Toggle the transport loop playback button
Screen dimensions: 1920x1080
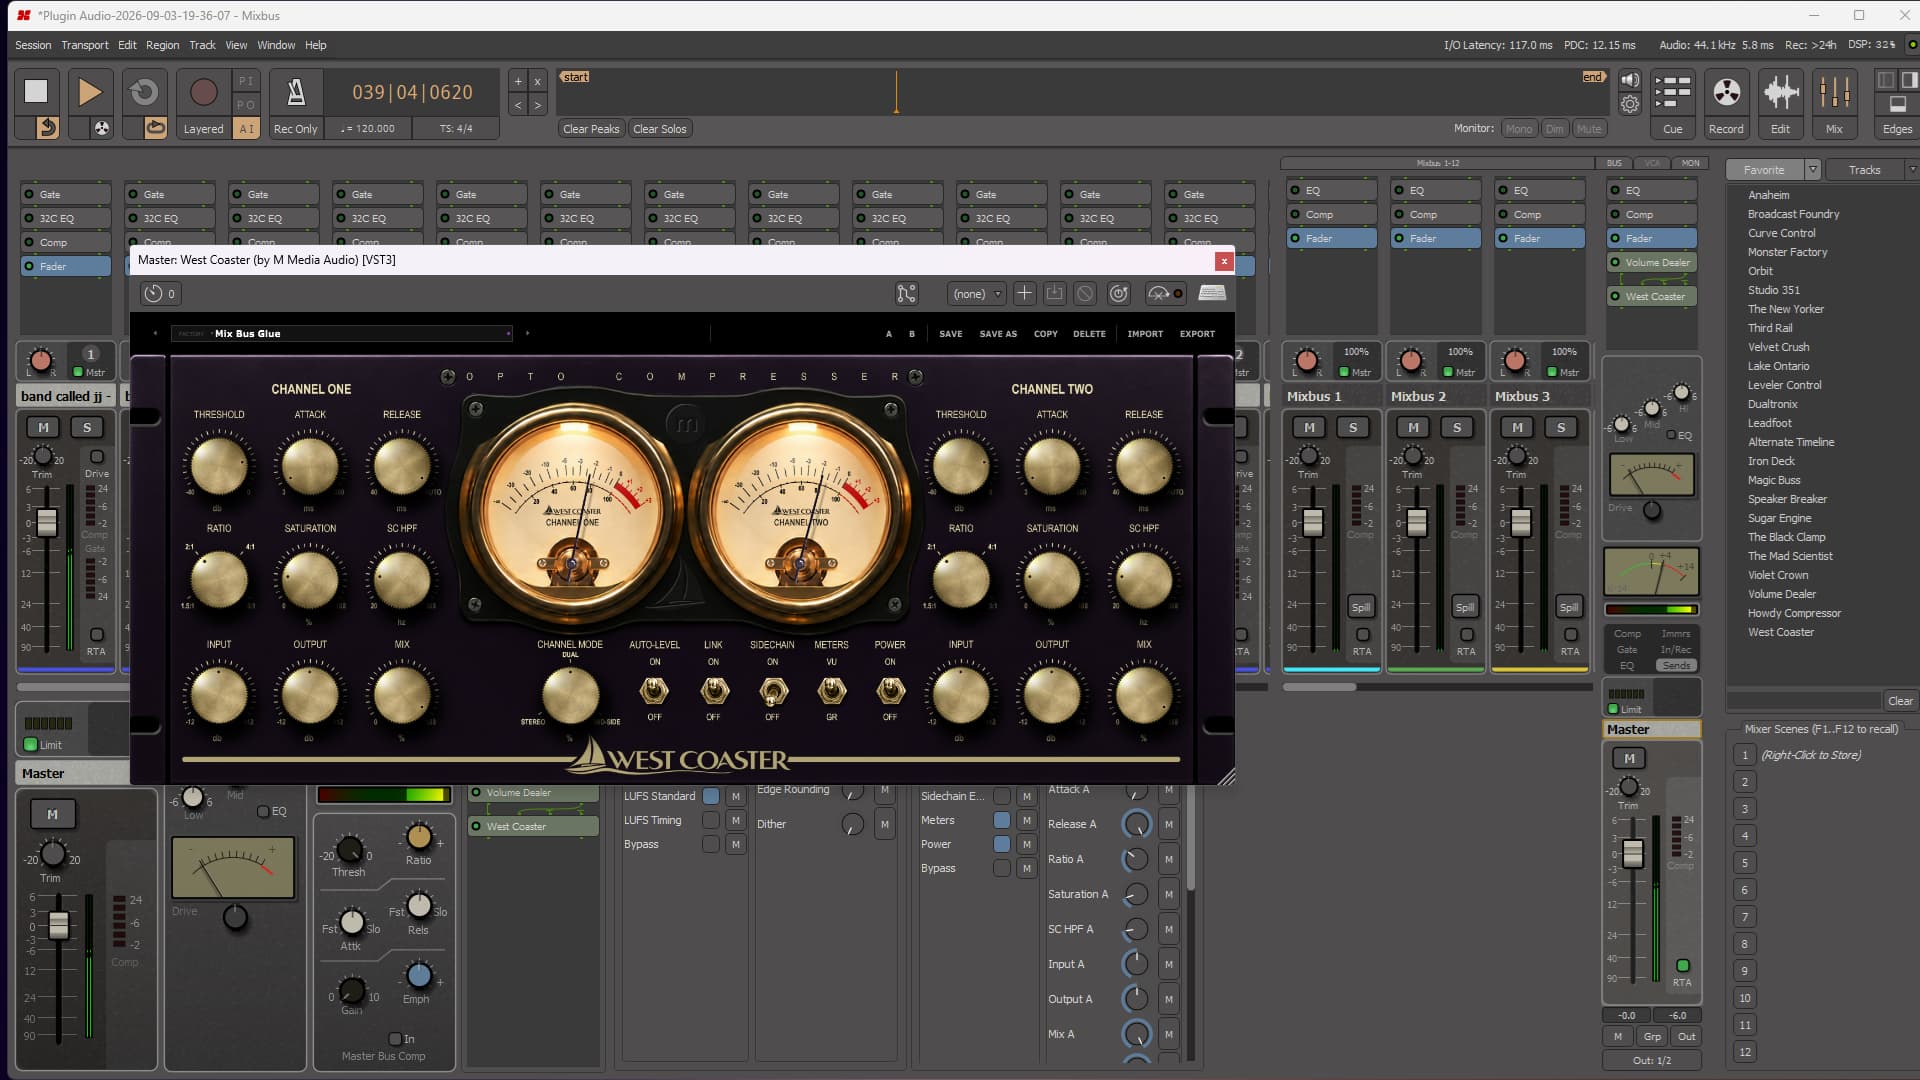click(144, 92)
